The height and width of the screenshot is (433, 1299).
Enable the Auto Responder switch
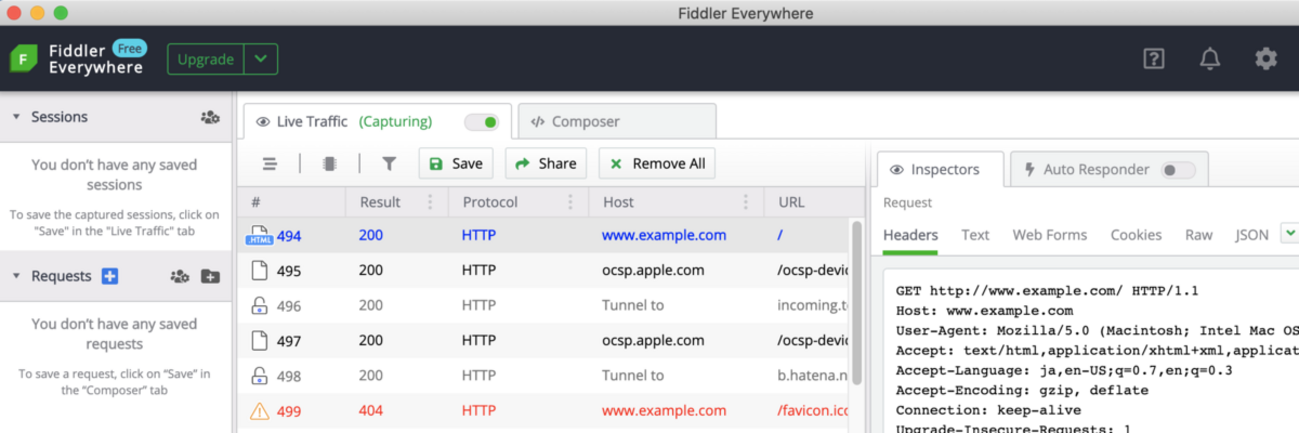(1178, 170)
